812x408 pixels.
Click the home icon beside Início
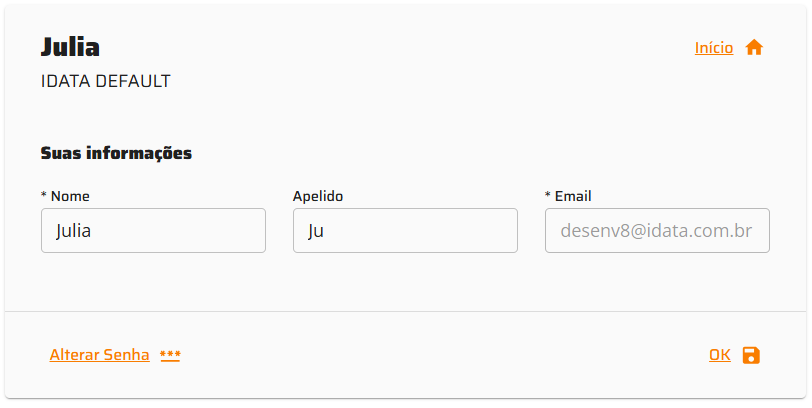tap(754, 48)
